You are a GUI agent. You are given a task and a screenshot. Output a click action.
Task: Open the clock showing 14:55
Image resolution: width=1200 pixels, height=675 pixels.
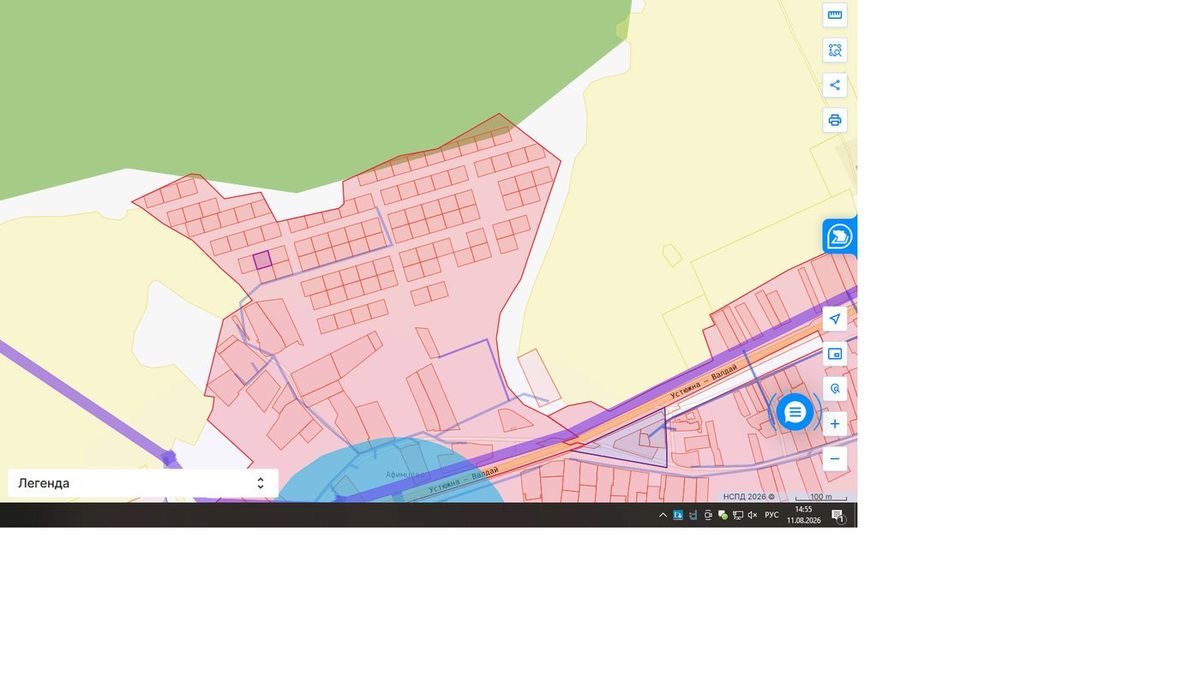click(804, 515)
